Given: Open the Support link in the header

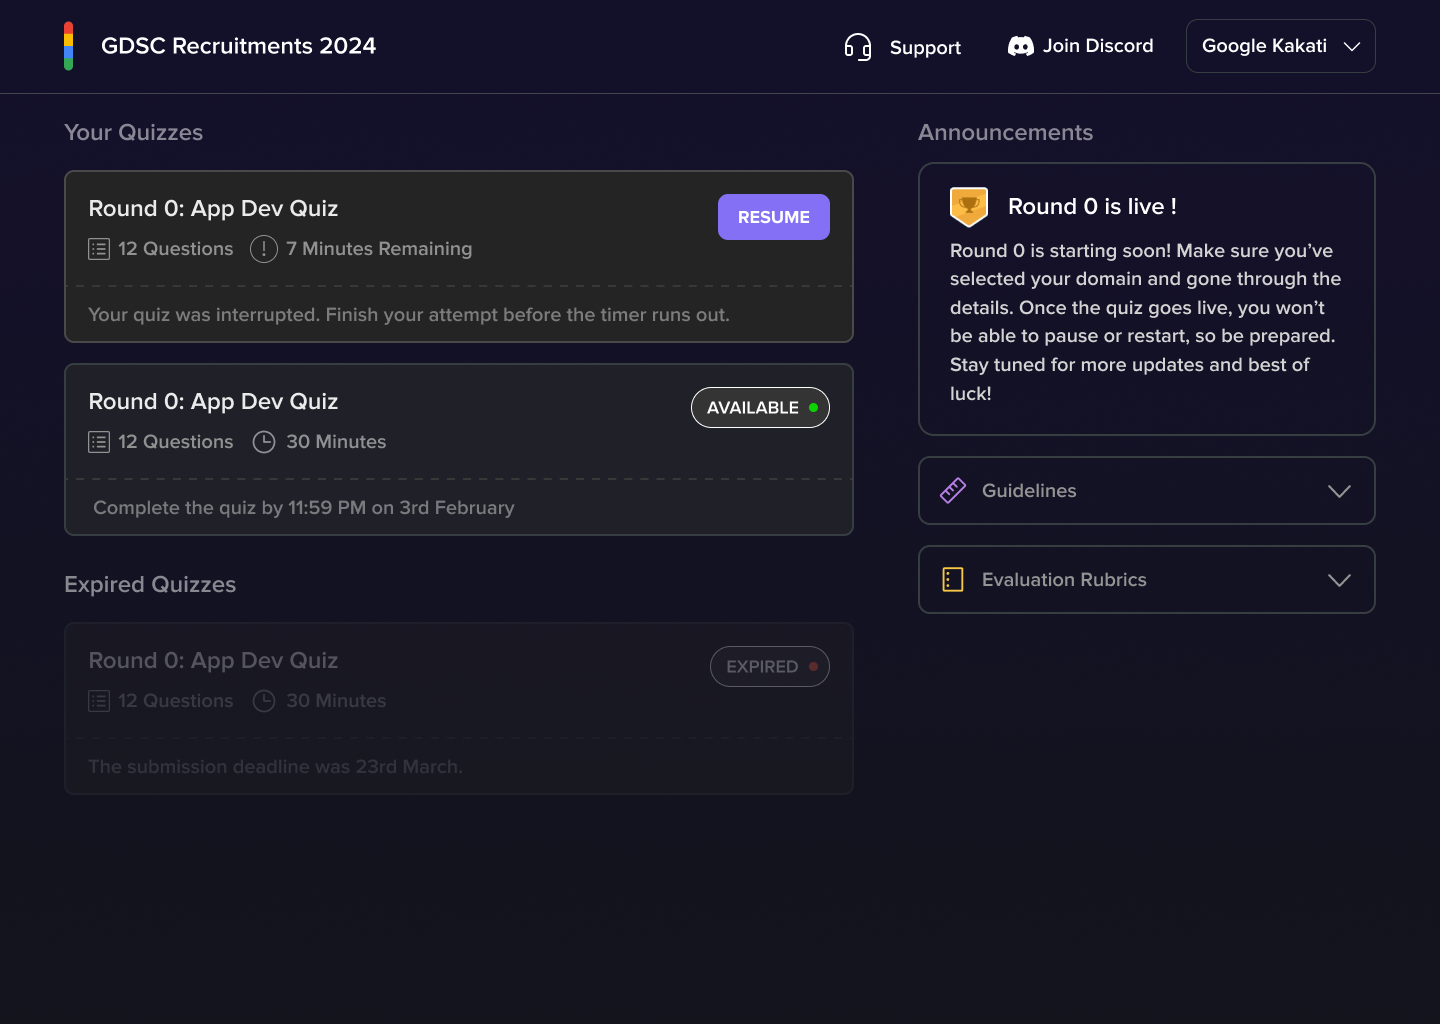Looking at the screenshot, I should tap(902, 47).
